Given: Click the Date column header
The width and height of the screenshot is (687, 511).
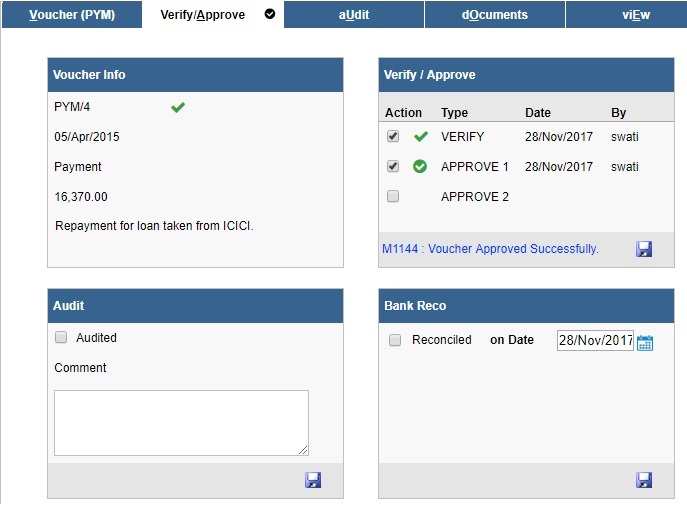Looking at the screenshot, I should coord(538,113).
